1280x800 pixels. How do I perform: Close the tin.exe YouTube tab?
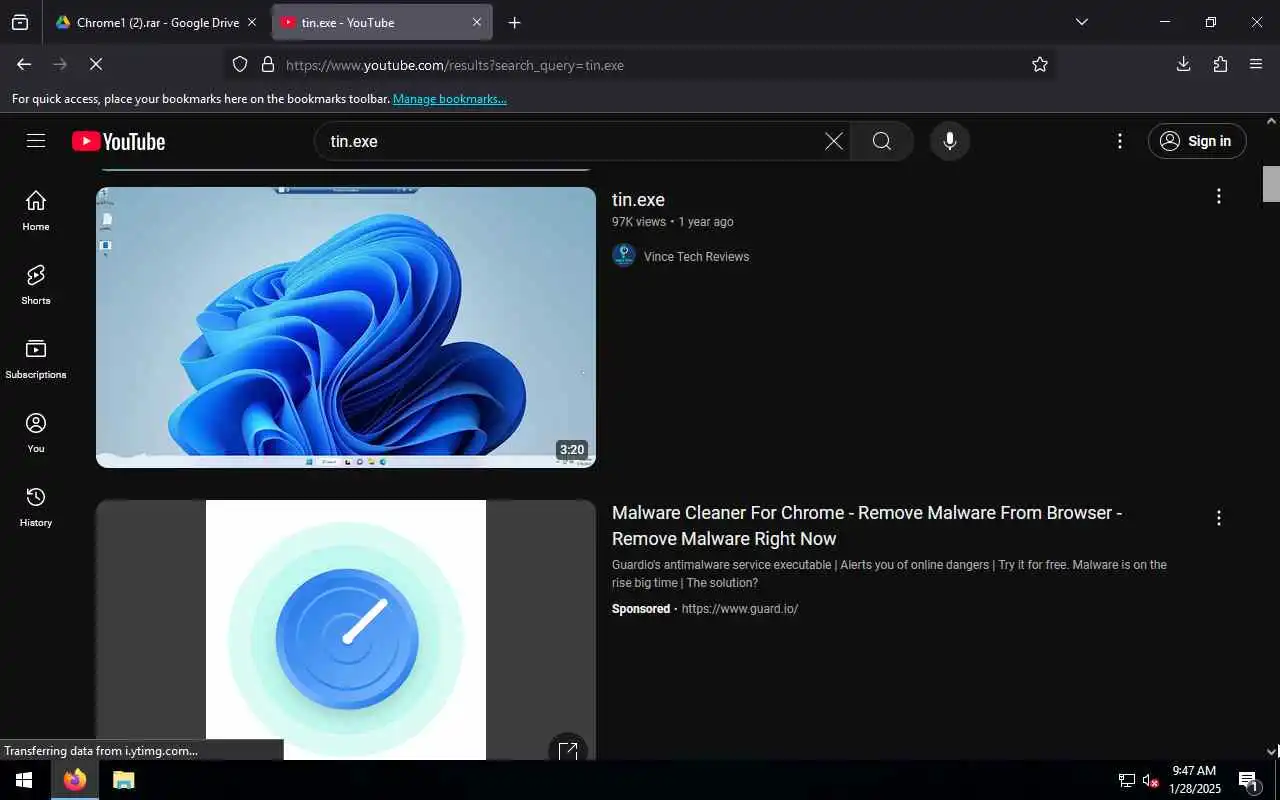[476, 22]
